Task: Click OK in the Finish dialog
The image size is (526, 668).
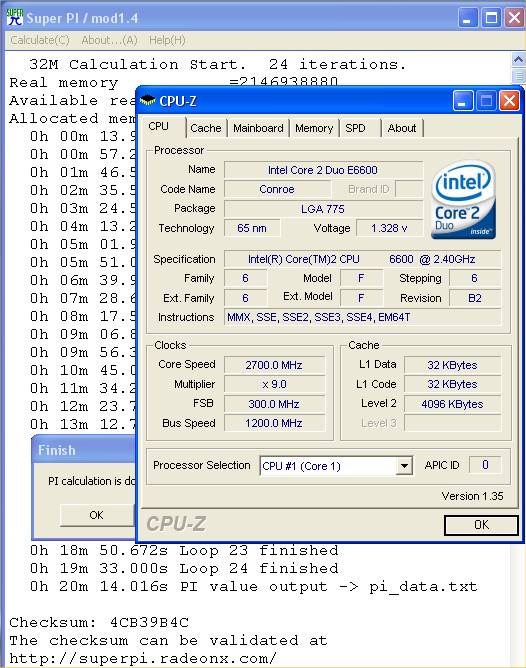Action: tap(97, 515)
